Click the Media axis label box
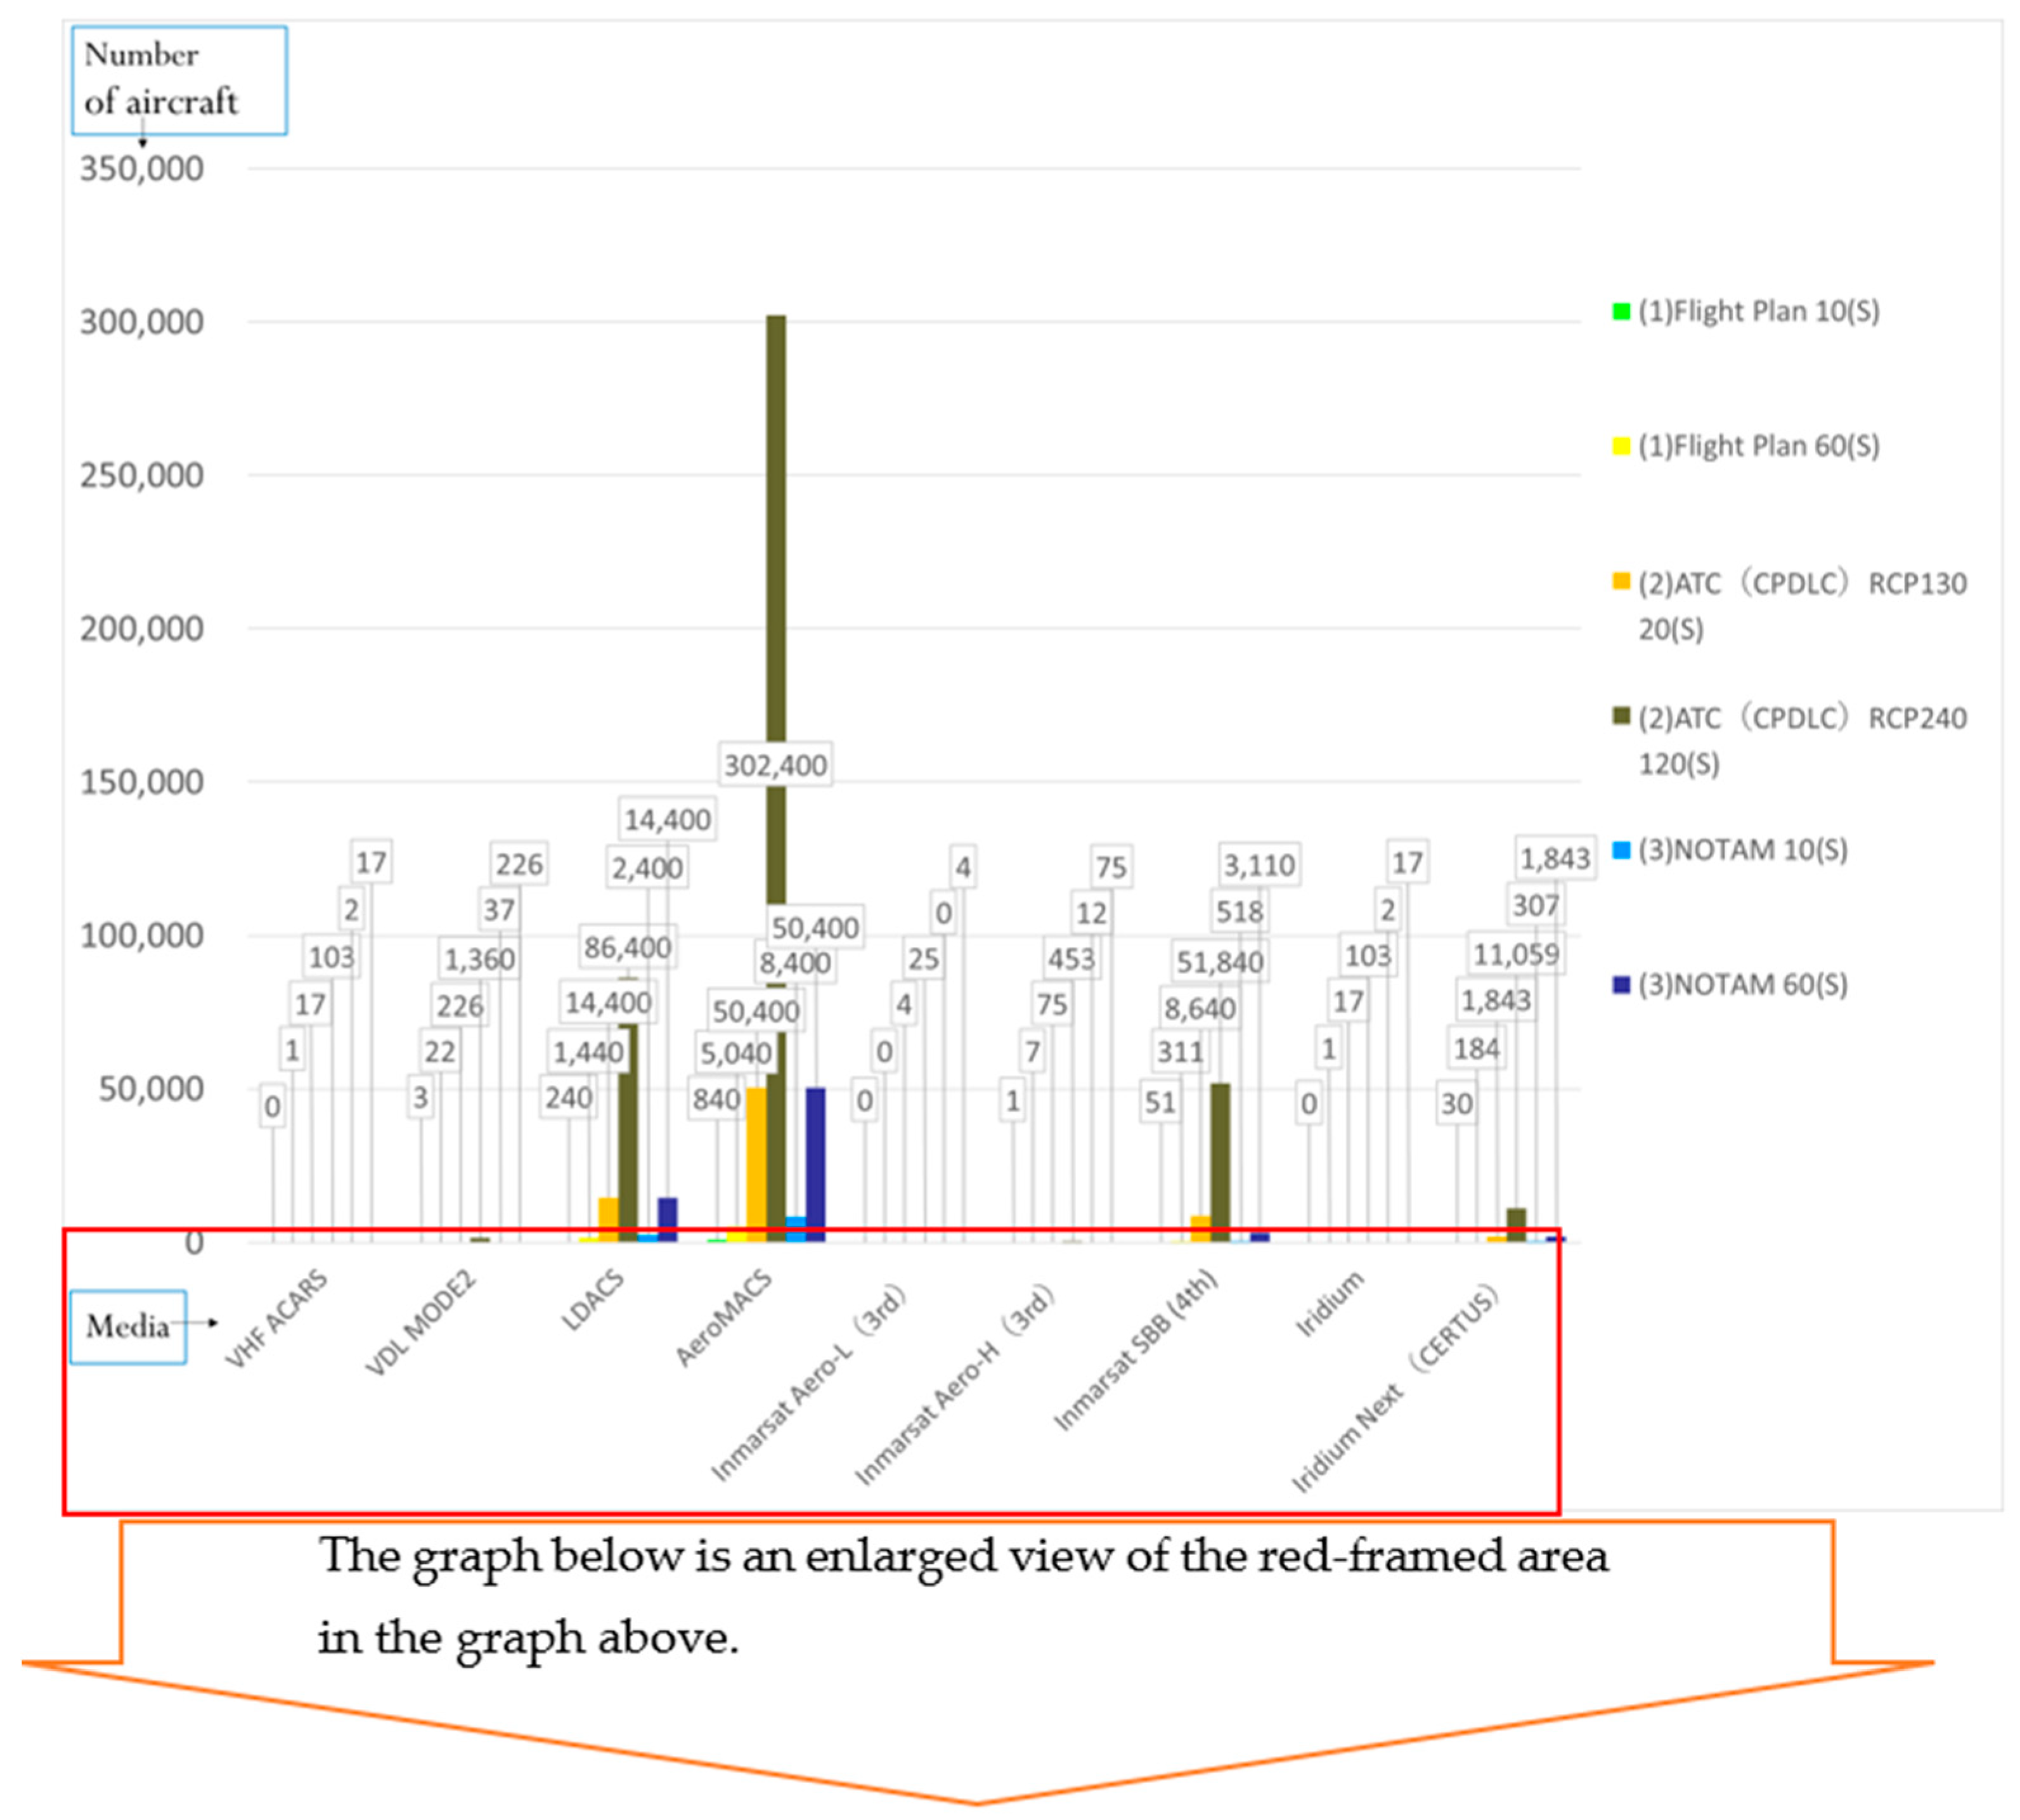This screenshot has width=2020, height=1820. point(127,1326)
